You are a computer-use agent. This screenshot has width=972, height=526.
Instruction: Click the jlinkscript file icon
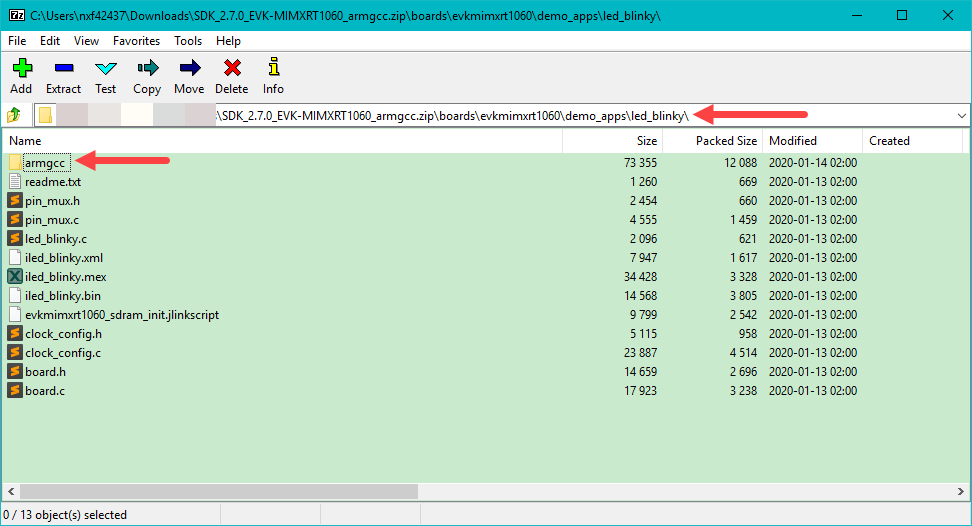(x=15, y=315)
